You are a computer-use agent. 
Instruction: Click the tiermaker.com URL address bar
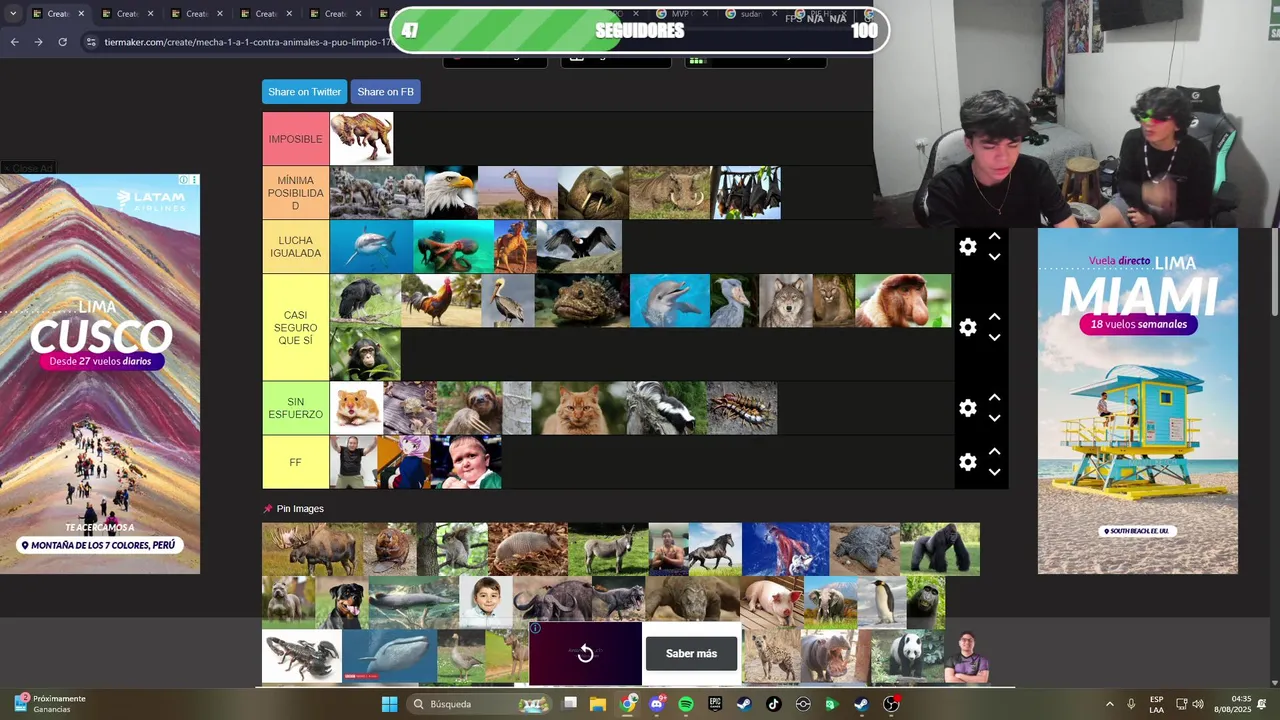247,42
